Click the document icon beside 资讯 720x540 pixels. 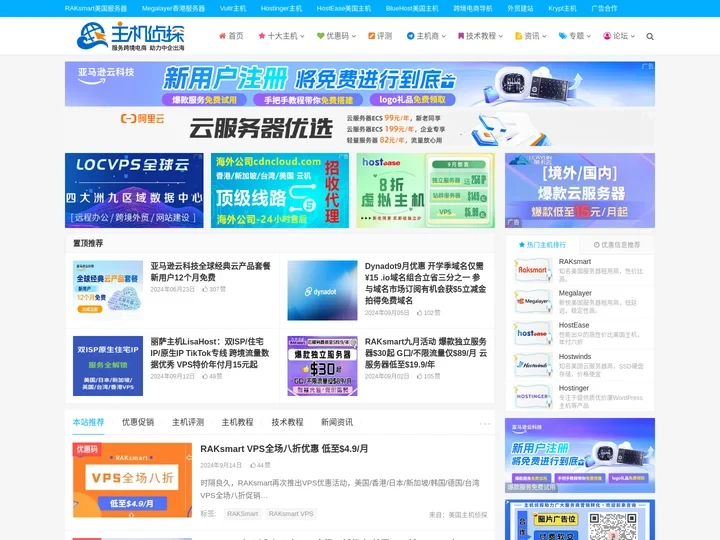tap(518, 36)
